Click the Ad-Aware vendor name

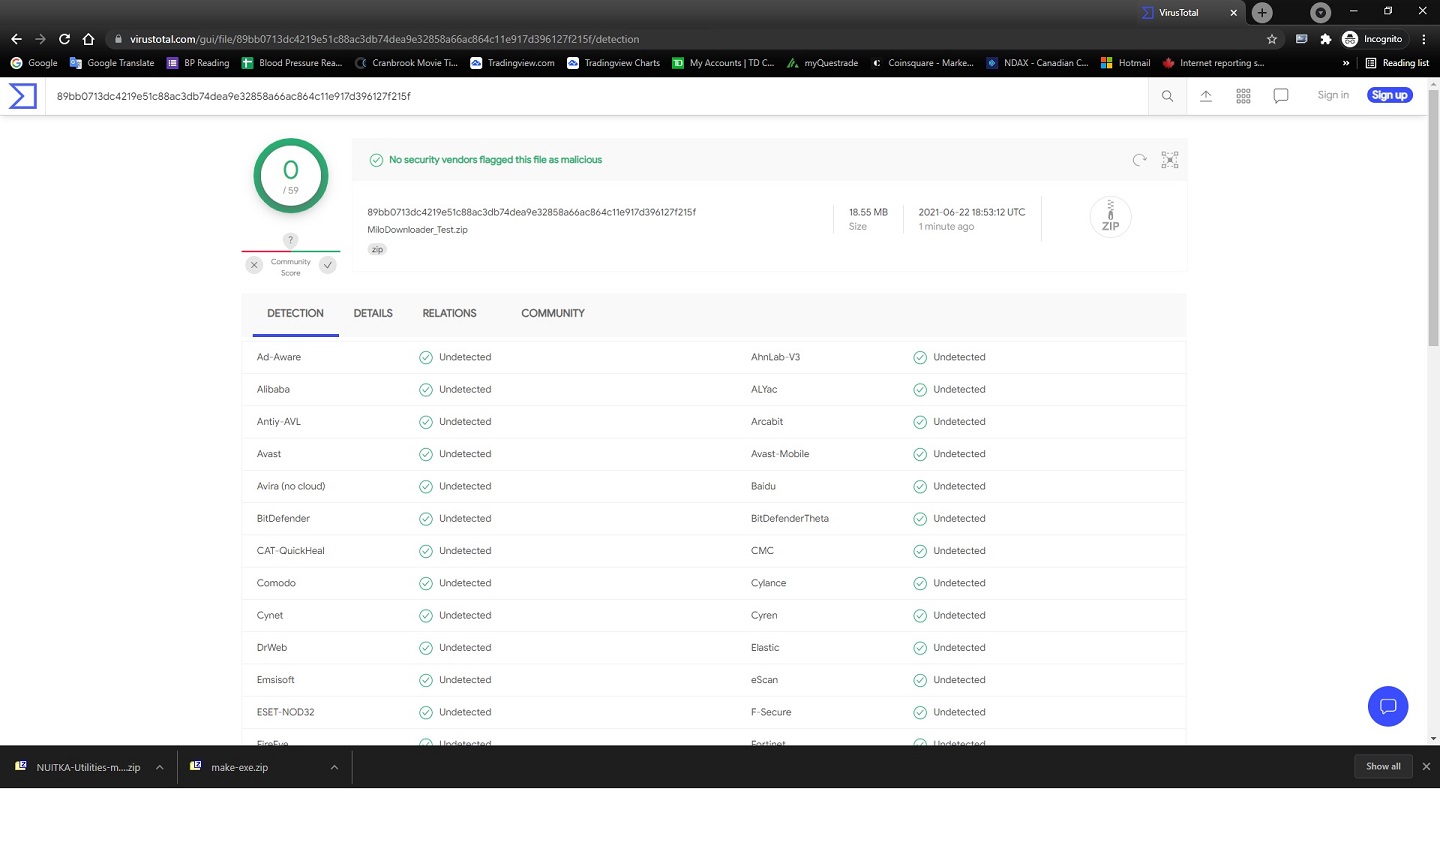point(279,357)
